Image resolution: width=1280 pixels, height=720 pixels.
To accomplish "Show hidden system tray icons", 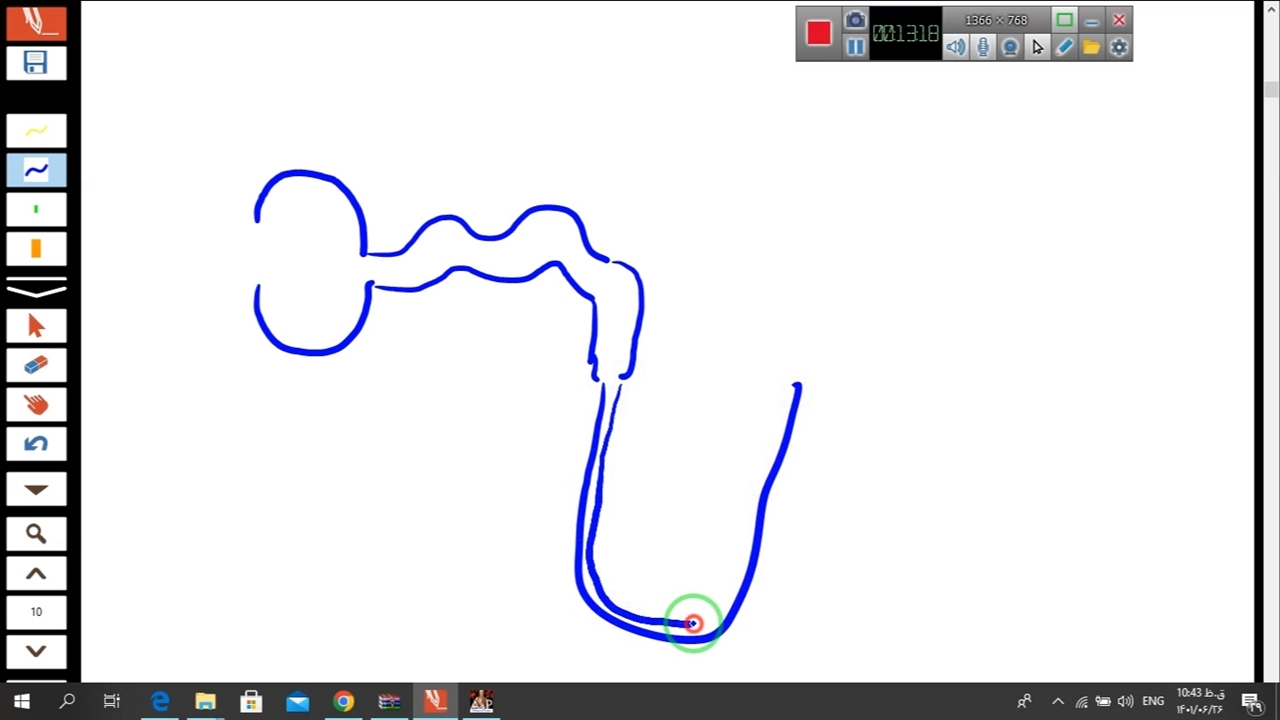I will (1058, 702).
